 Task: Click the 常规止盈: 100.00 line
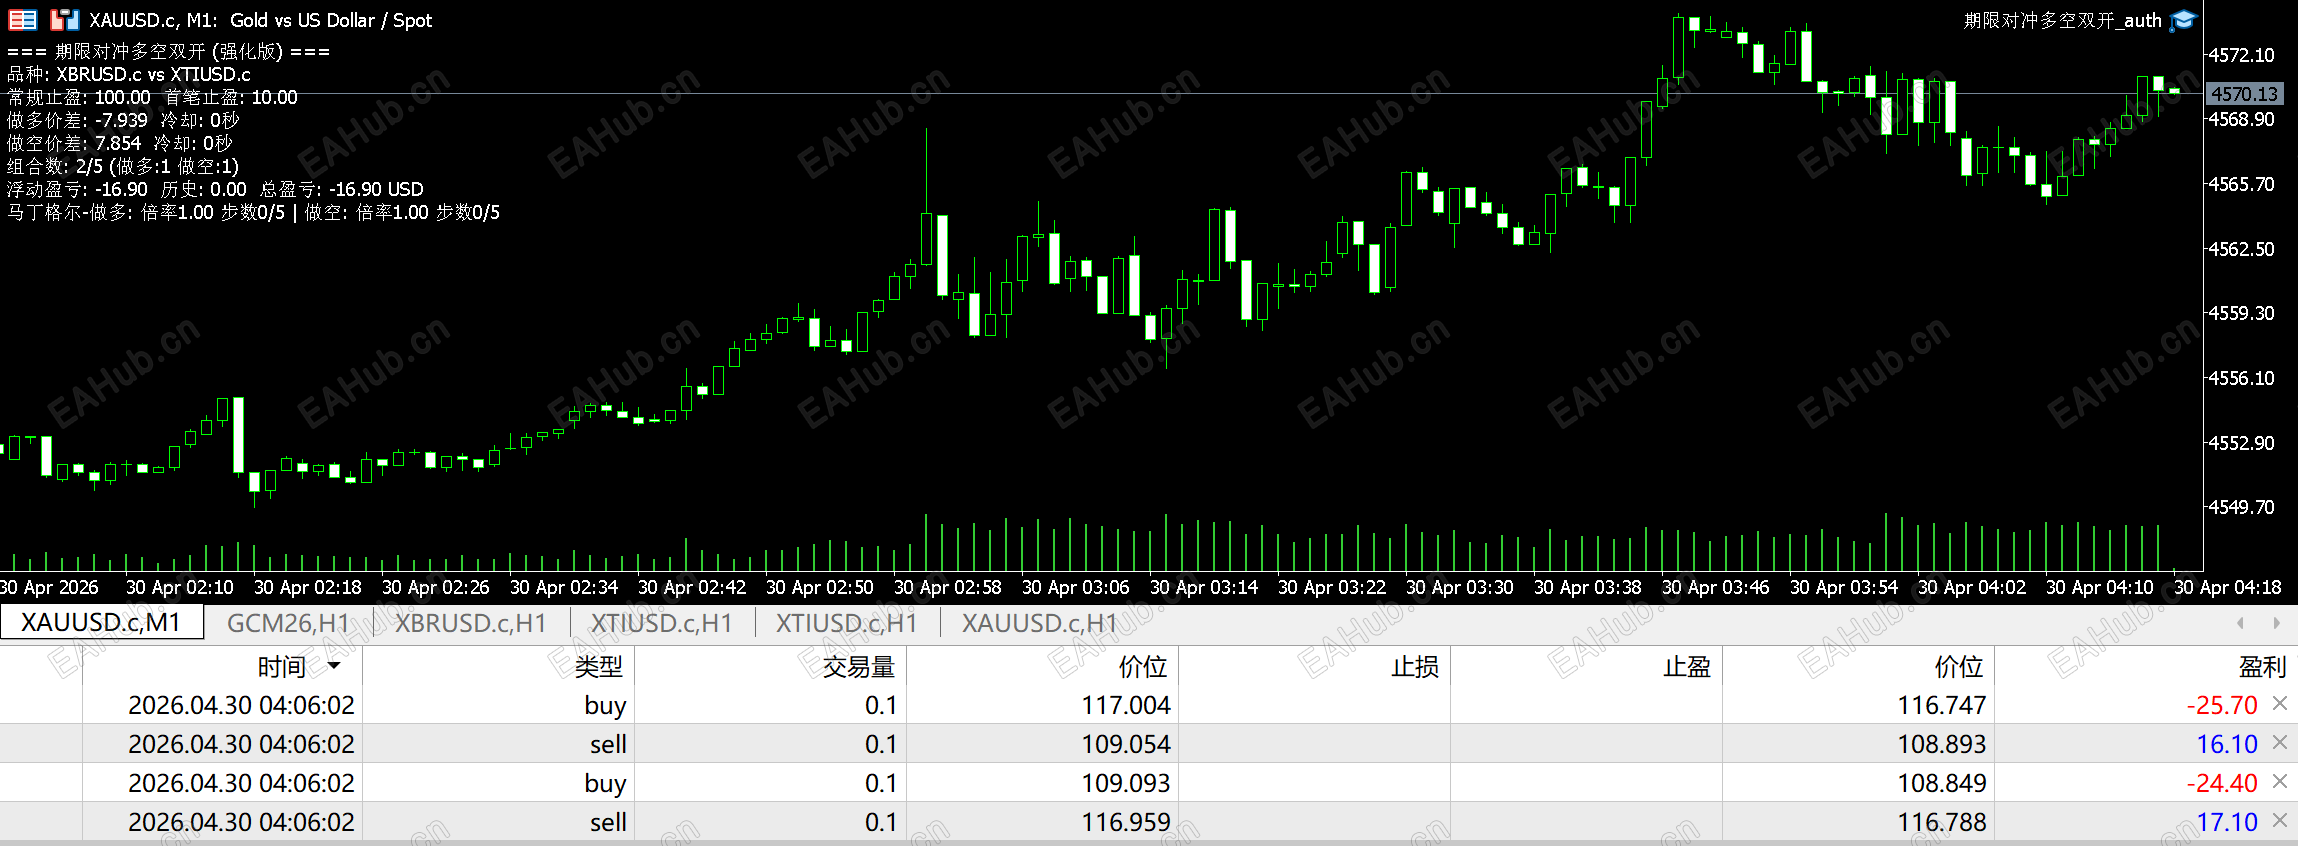click(152, 97)
